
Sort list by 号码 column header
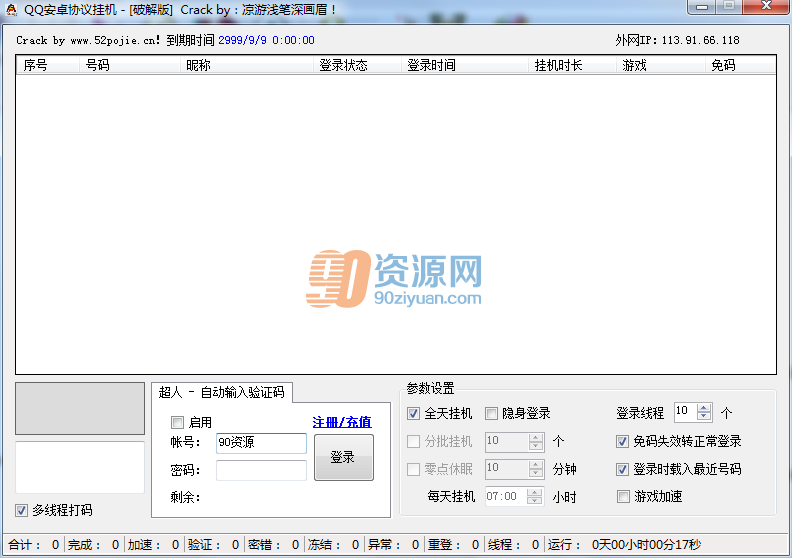130,65
